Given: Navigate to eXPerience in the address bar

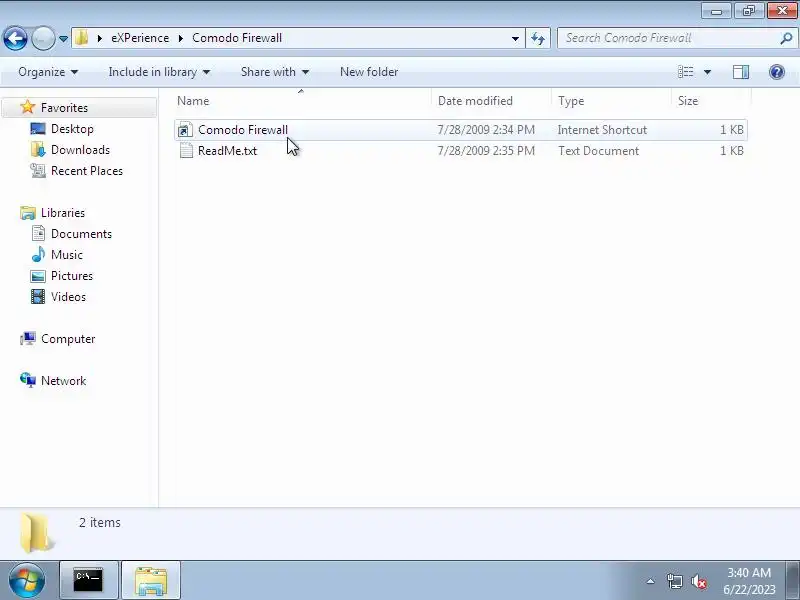Looking at the screenshot, I should coord(140,38).
